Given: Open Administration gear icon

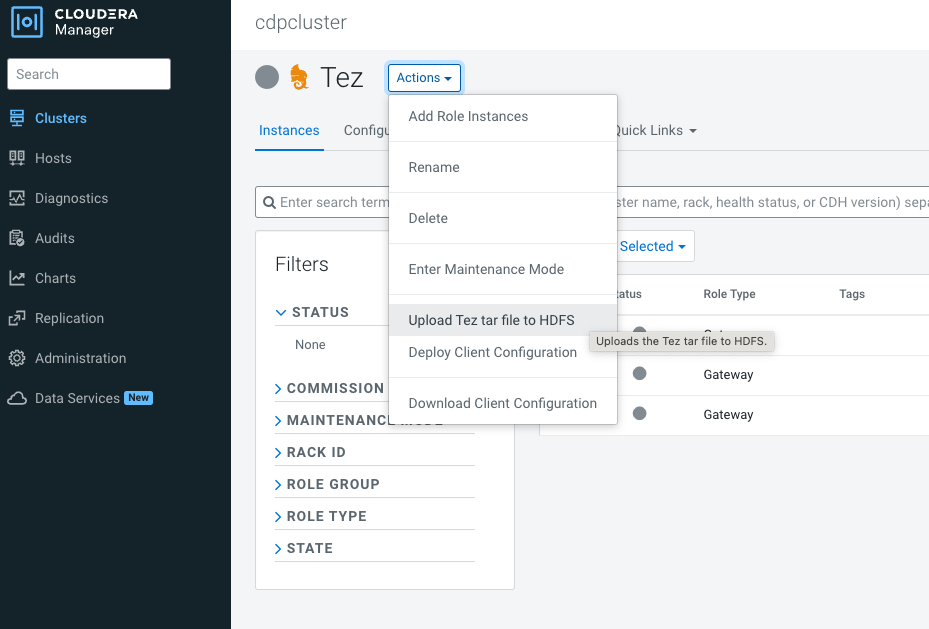Looking at the screenshot, I should pyautogui.click(x=17, y=358).
